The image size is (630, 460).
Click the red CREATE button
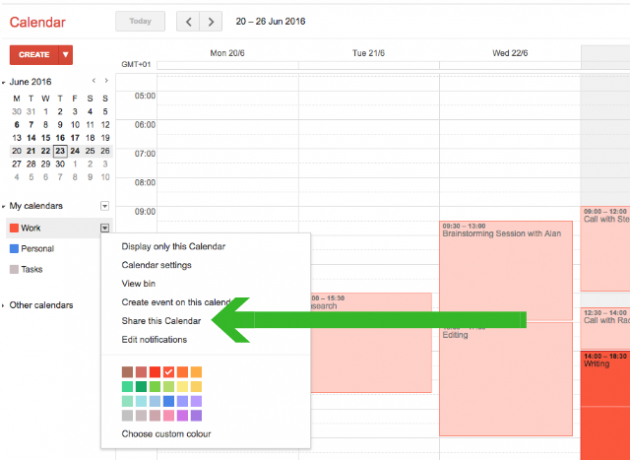34,55
